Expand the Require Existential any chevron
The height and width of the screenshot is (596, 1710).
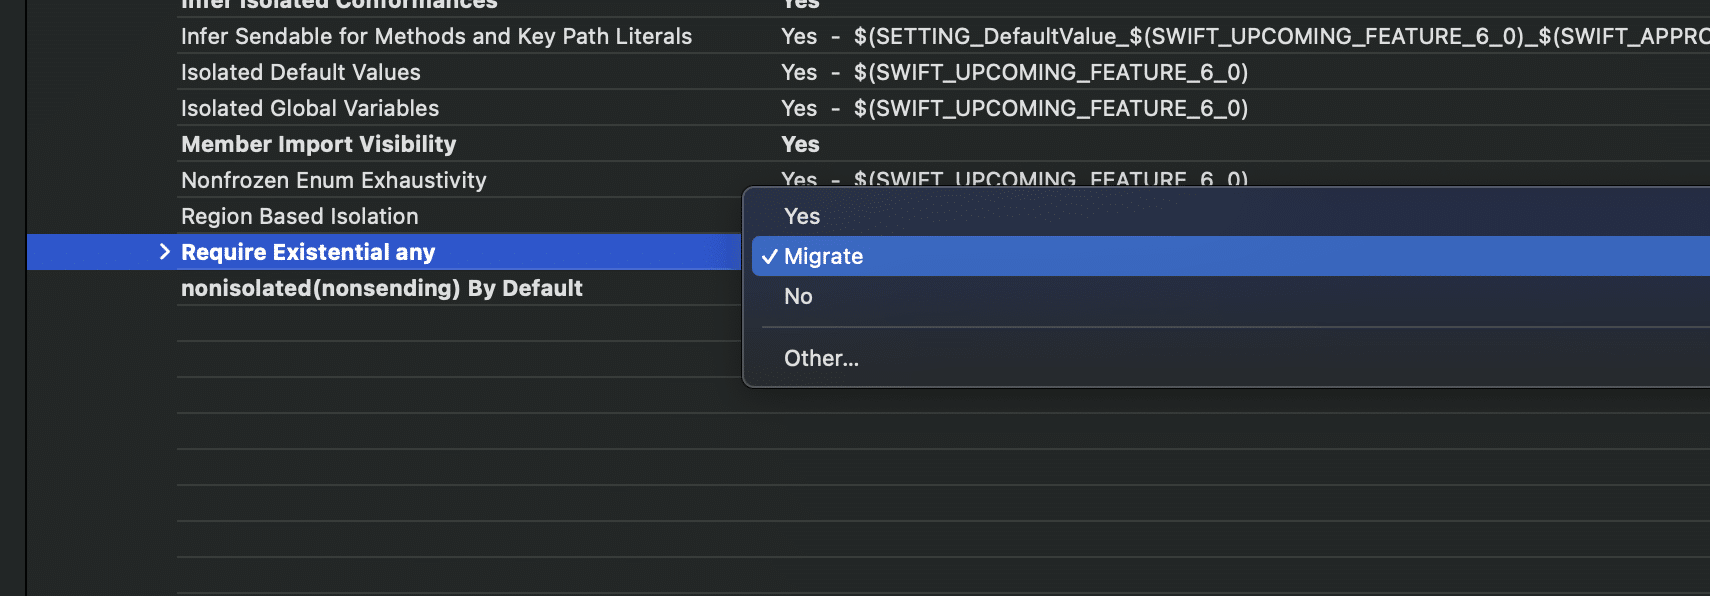tap(165, 252)
